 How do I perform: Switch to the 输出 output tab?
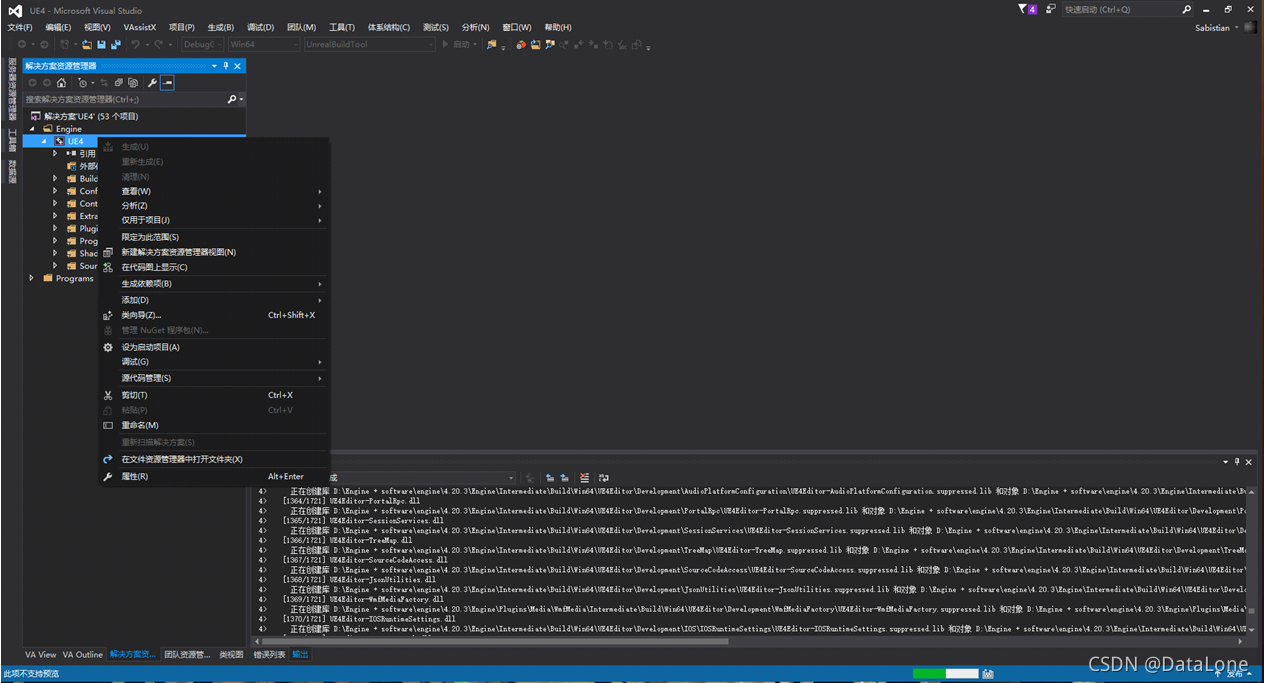point(300,655)
